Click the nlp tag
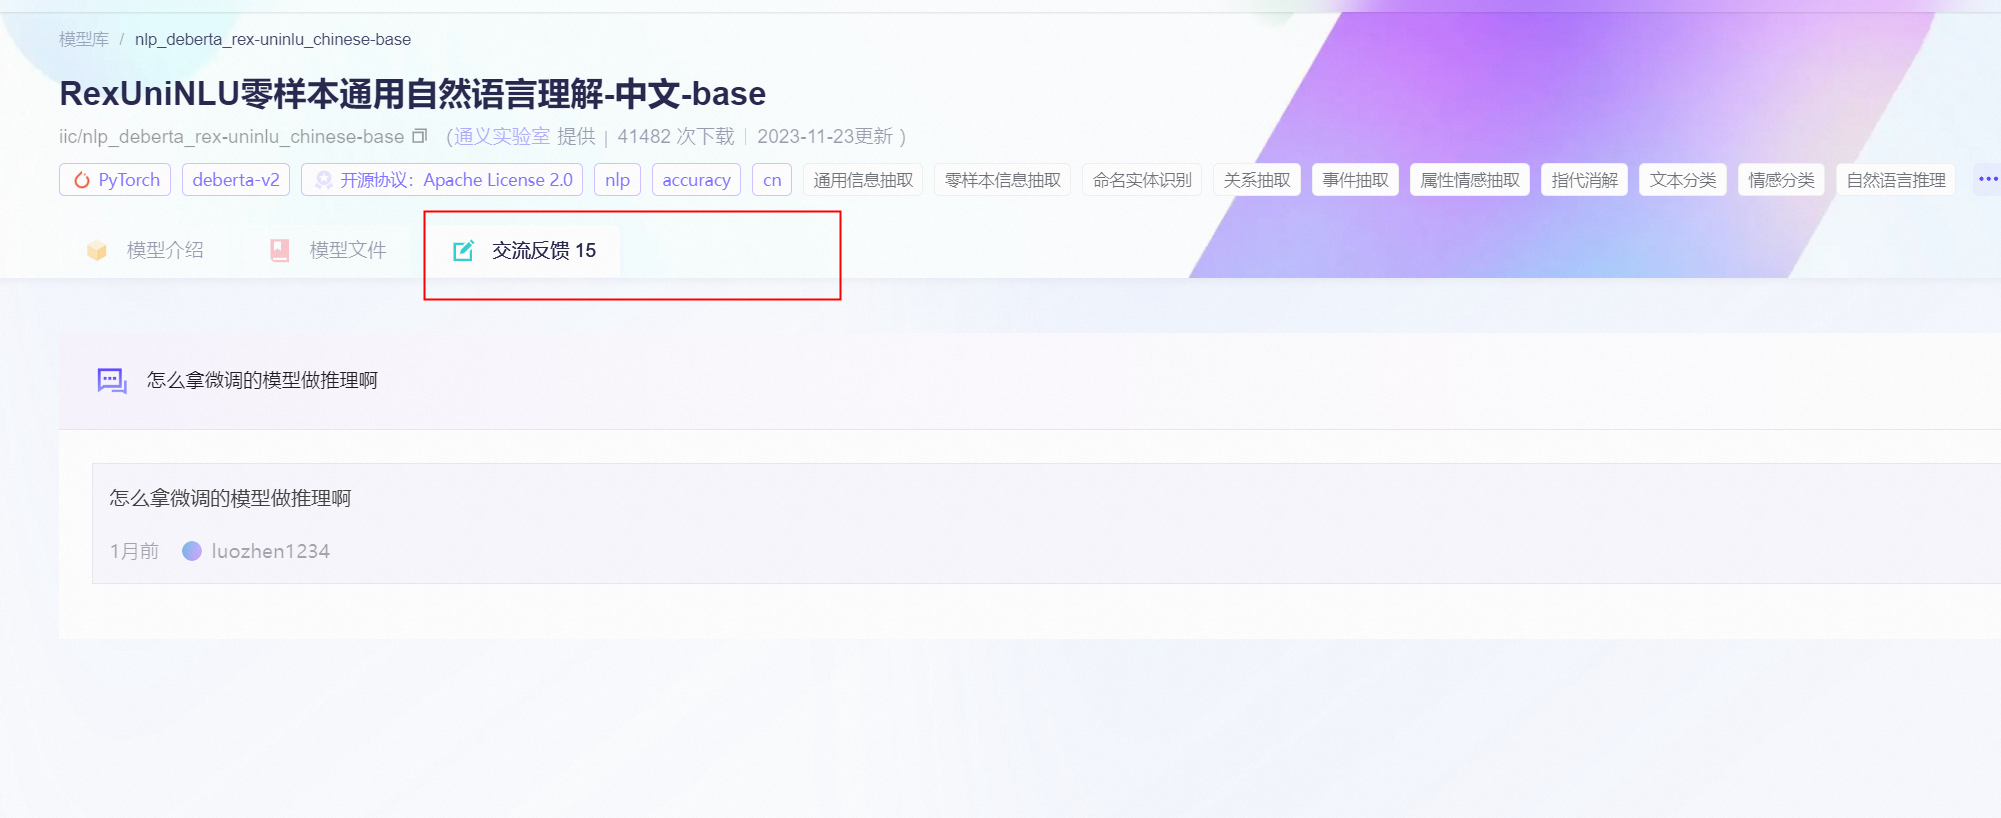The height and width of the screenshot is (818, 2001). 617,180
